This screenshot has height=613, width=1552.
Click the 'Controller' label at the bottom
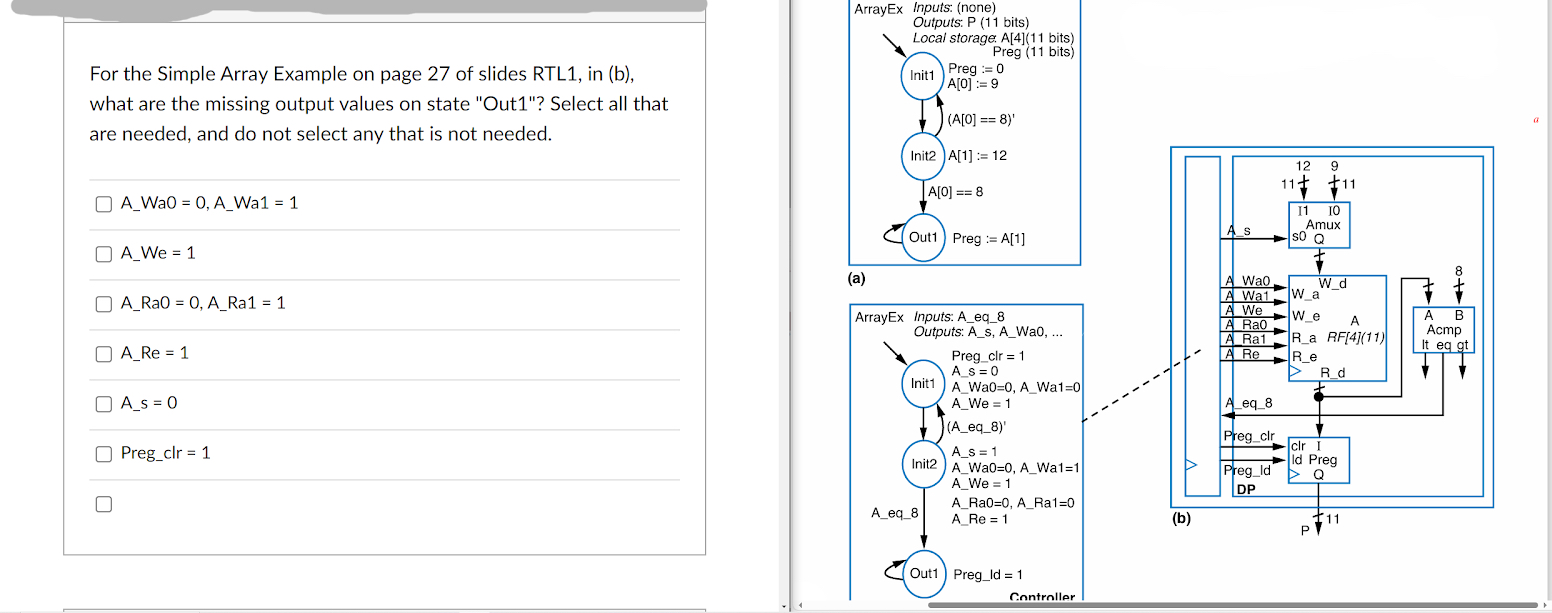[1042, 598]
